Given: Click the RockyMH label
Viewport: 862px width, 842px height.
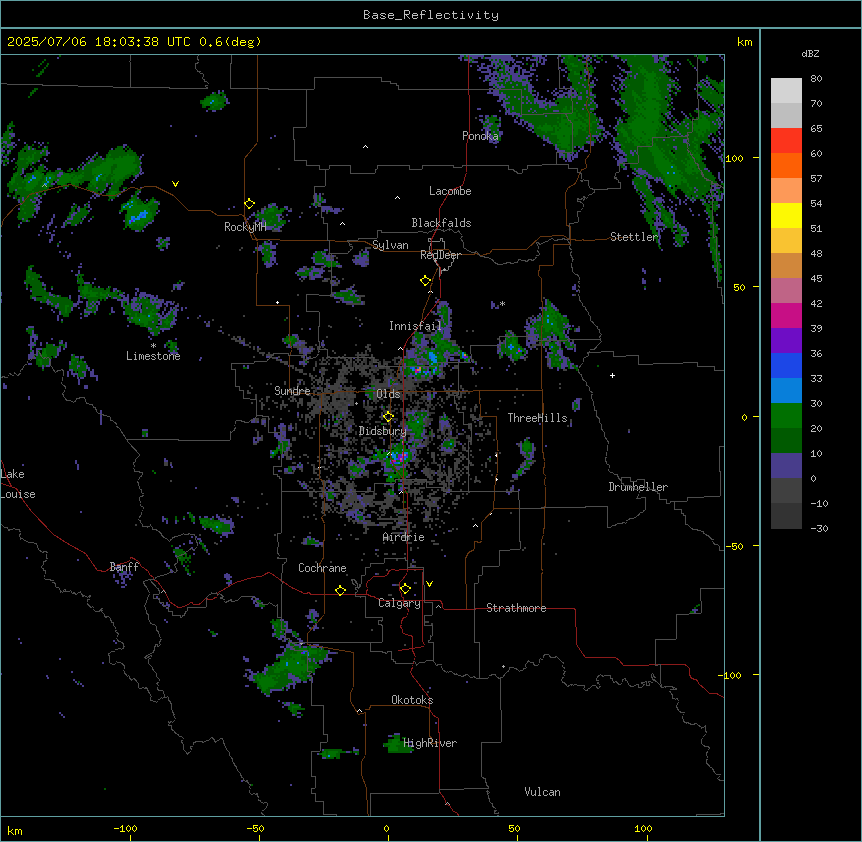Looking at the screenshot, I should click(x=245, y=227).
